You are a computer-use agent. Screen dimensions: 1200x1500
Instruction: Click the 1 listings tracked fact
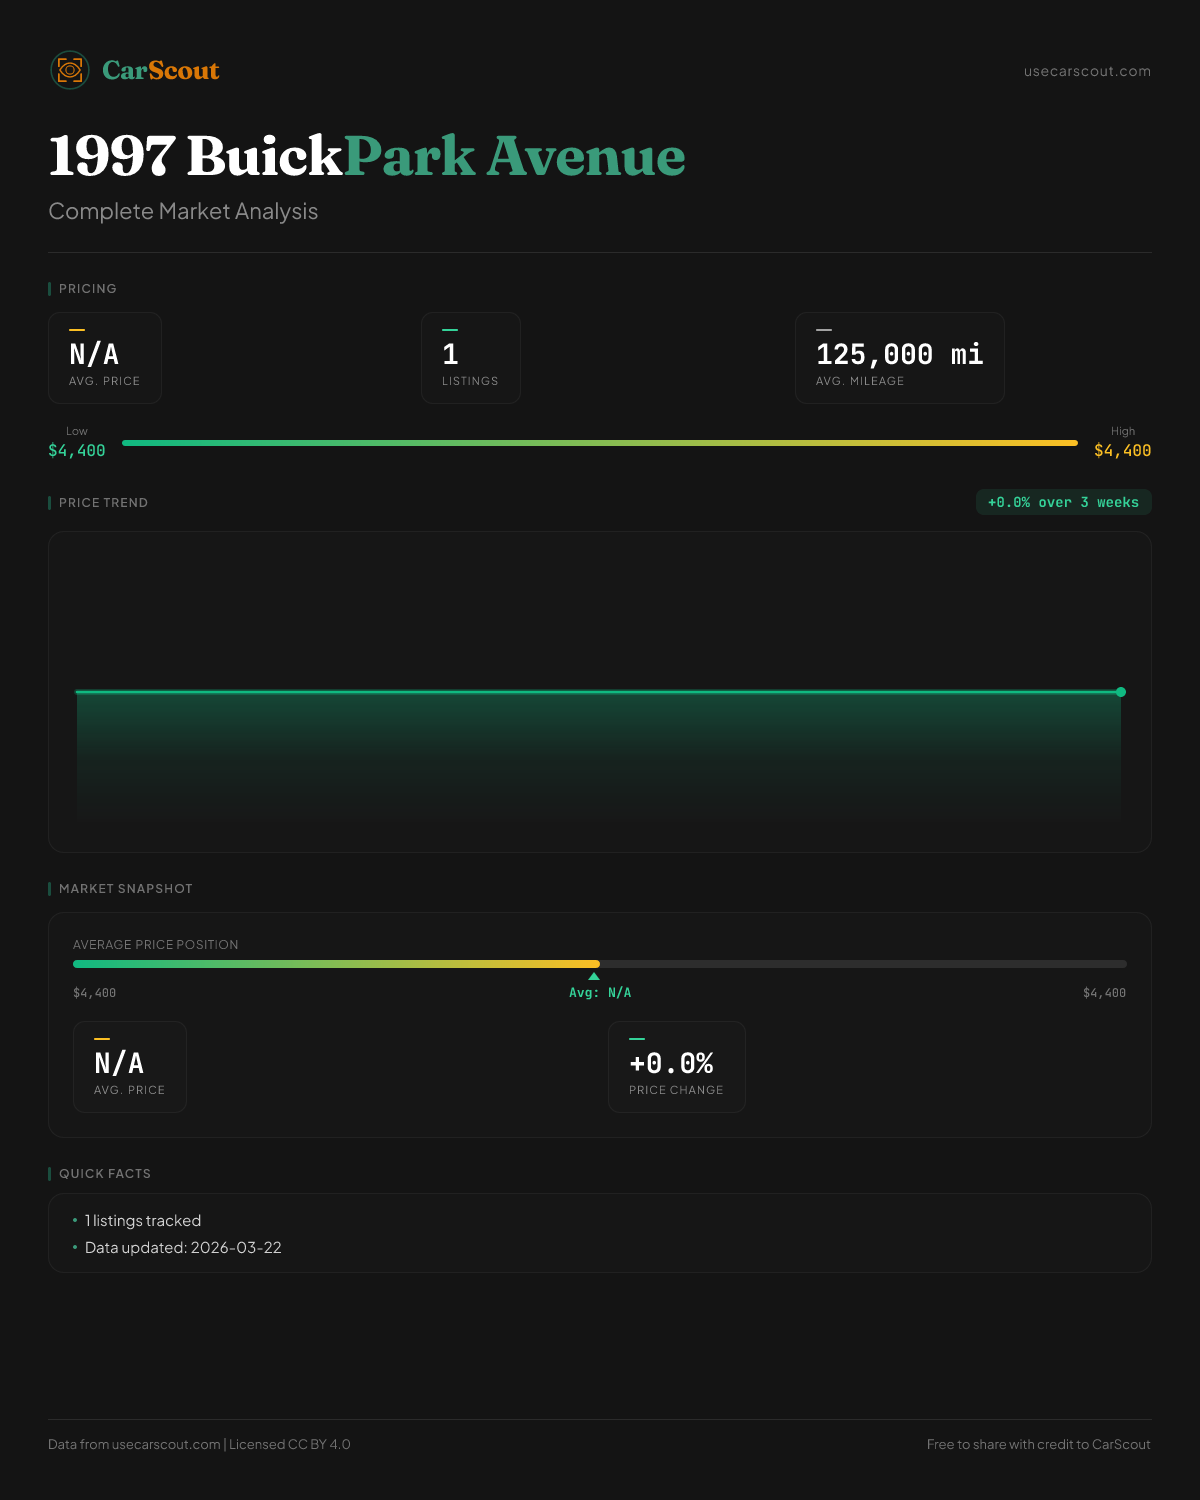click(143, 1221)
